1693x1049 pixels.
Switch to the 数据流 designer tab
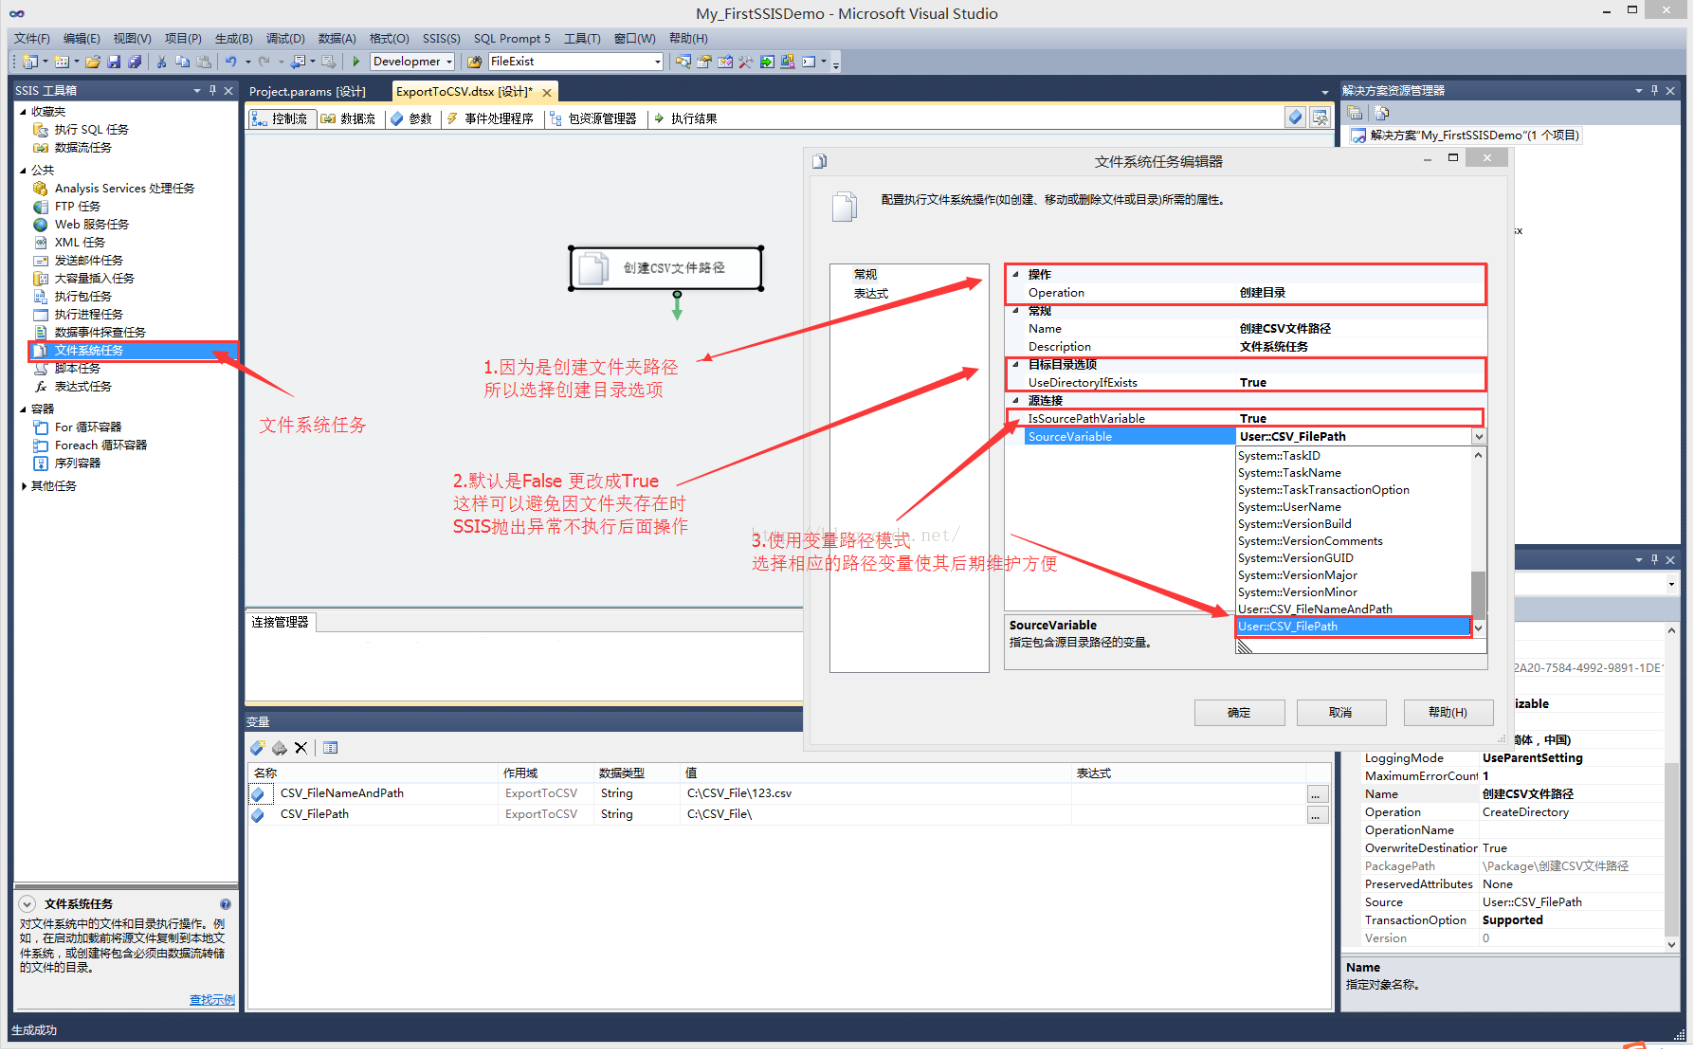click(x=348, y=119)
